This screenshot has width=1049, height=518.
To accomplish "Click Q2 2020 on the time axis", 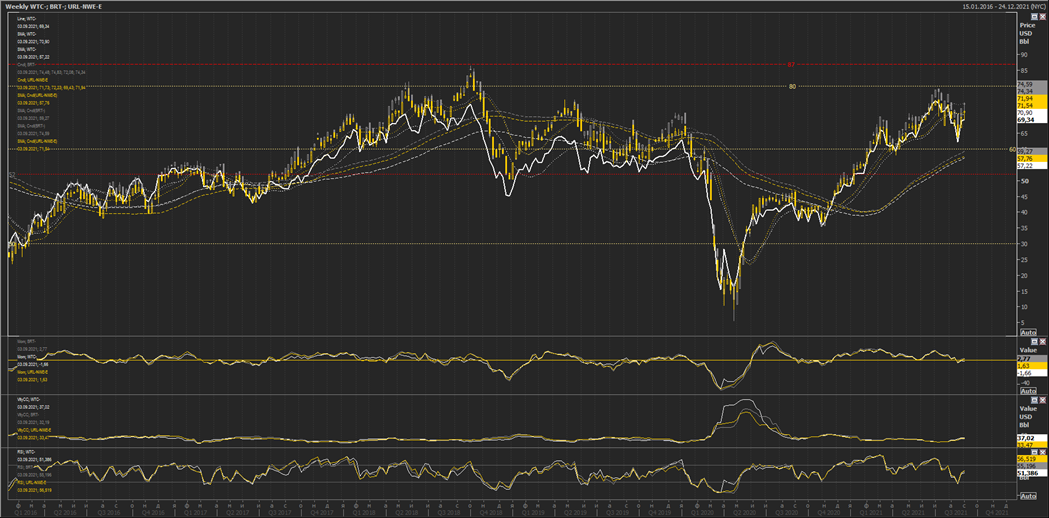I will point(747,512).
